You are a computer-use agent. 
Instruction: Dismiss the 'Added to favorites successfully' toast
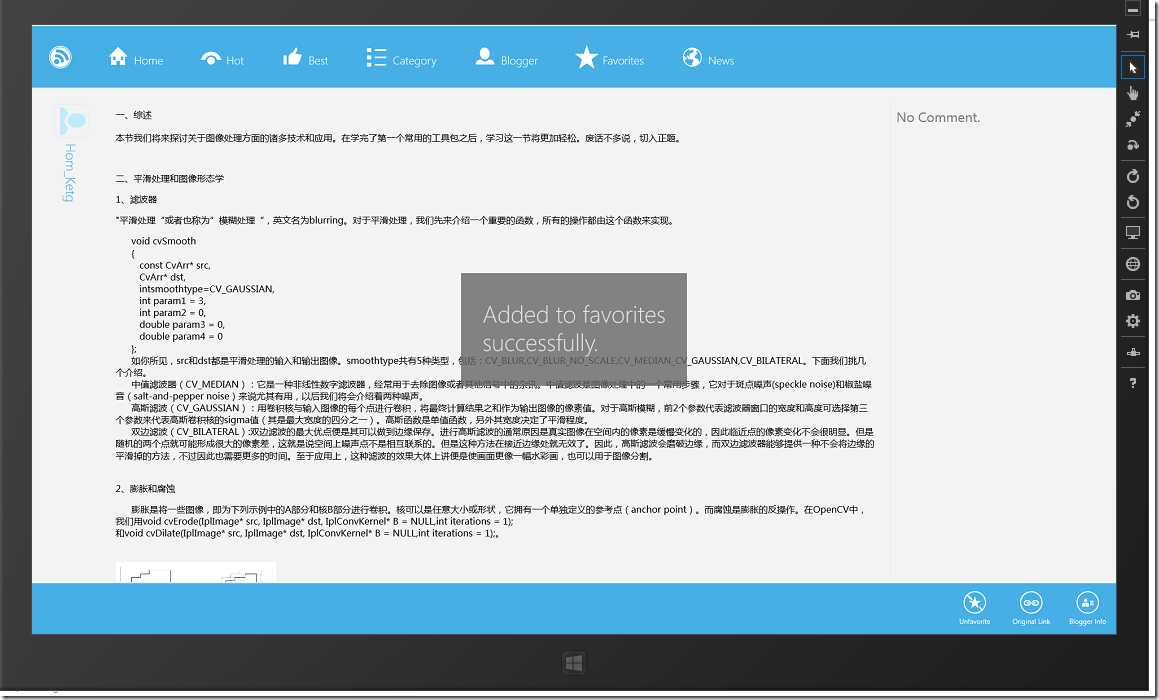point(574,329)
